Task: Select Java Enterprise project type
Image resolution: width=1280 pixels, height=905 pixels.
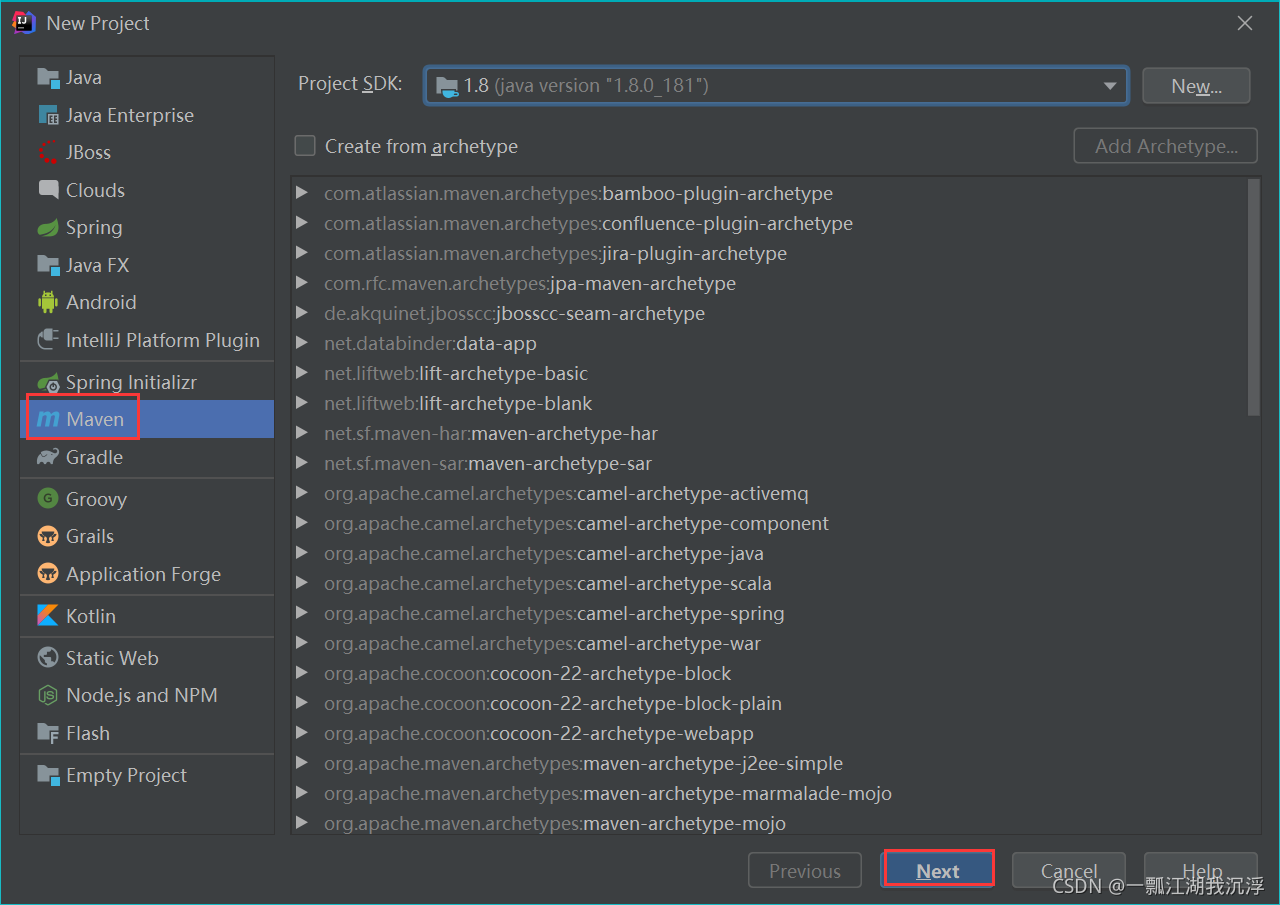Action: (x=130, y=116)
